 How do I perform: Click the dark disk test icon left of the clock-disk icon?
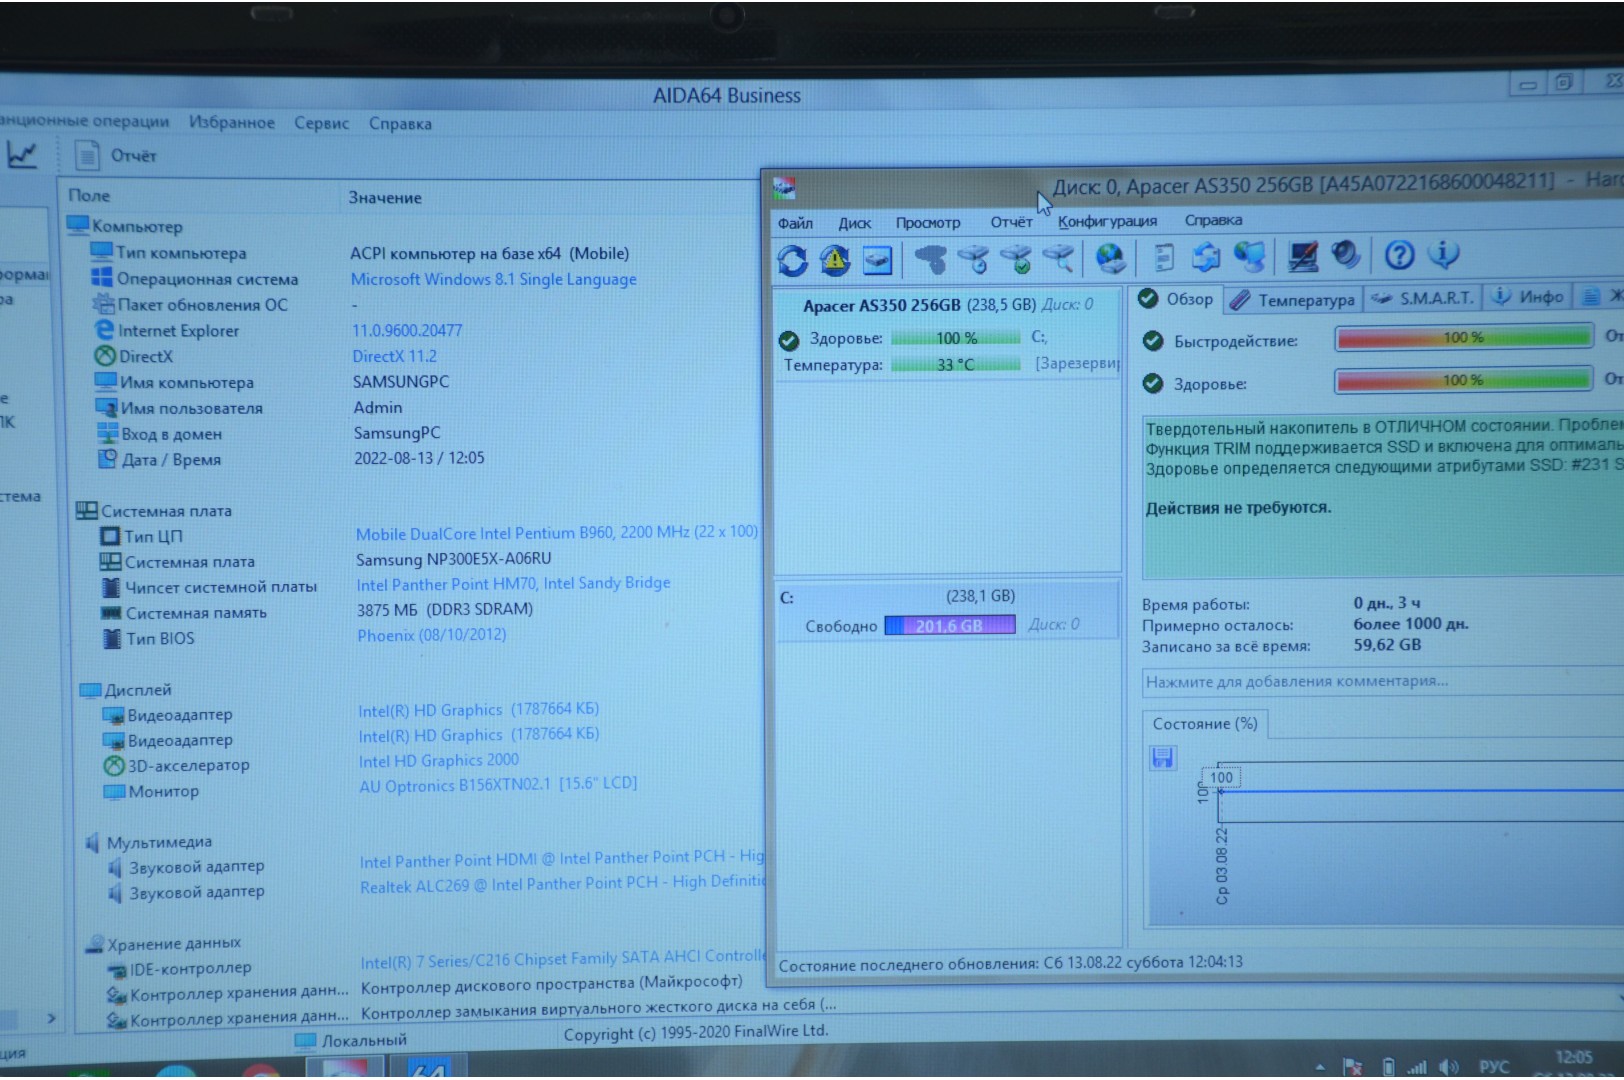931,260
